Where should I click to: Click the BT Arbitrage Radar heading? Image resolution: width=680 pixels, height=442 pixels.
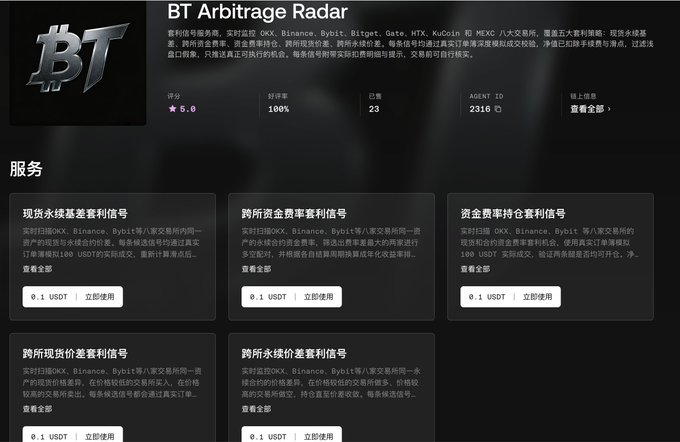(x=258, y=12)
